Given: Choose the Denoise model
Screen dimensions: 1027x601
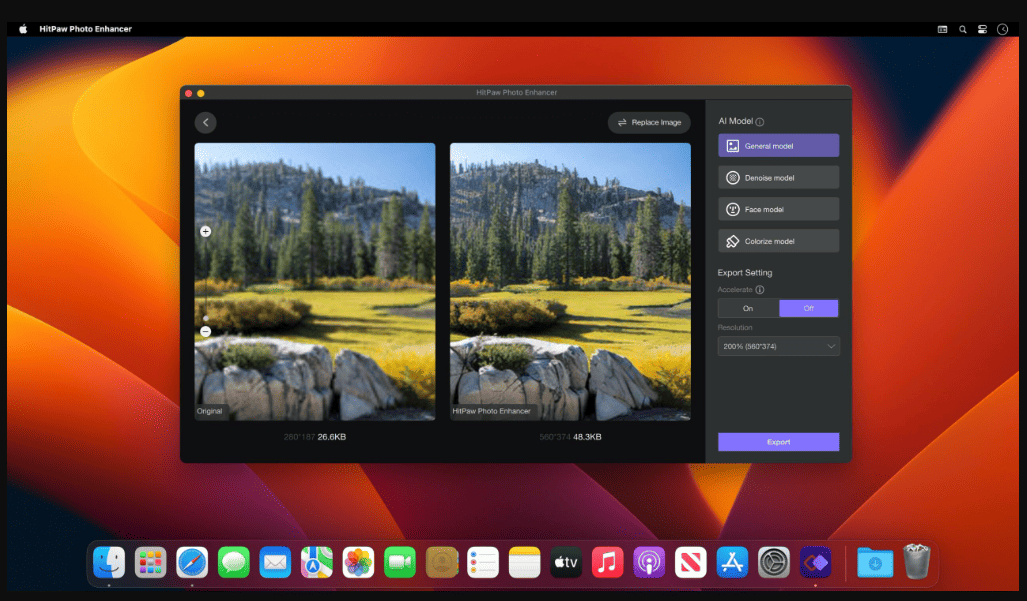Looking at the screenshot, I should [x=778, y=177].
